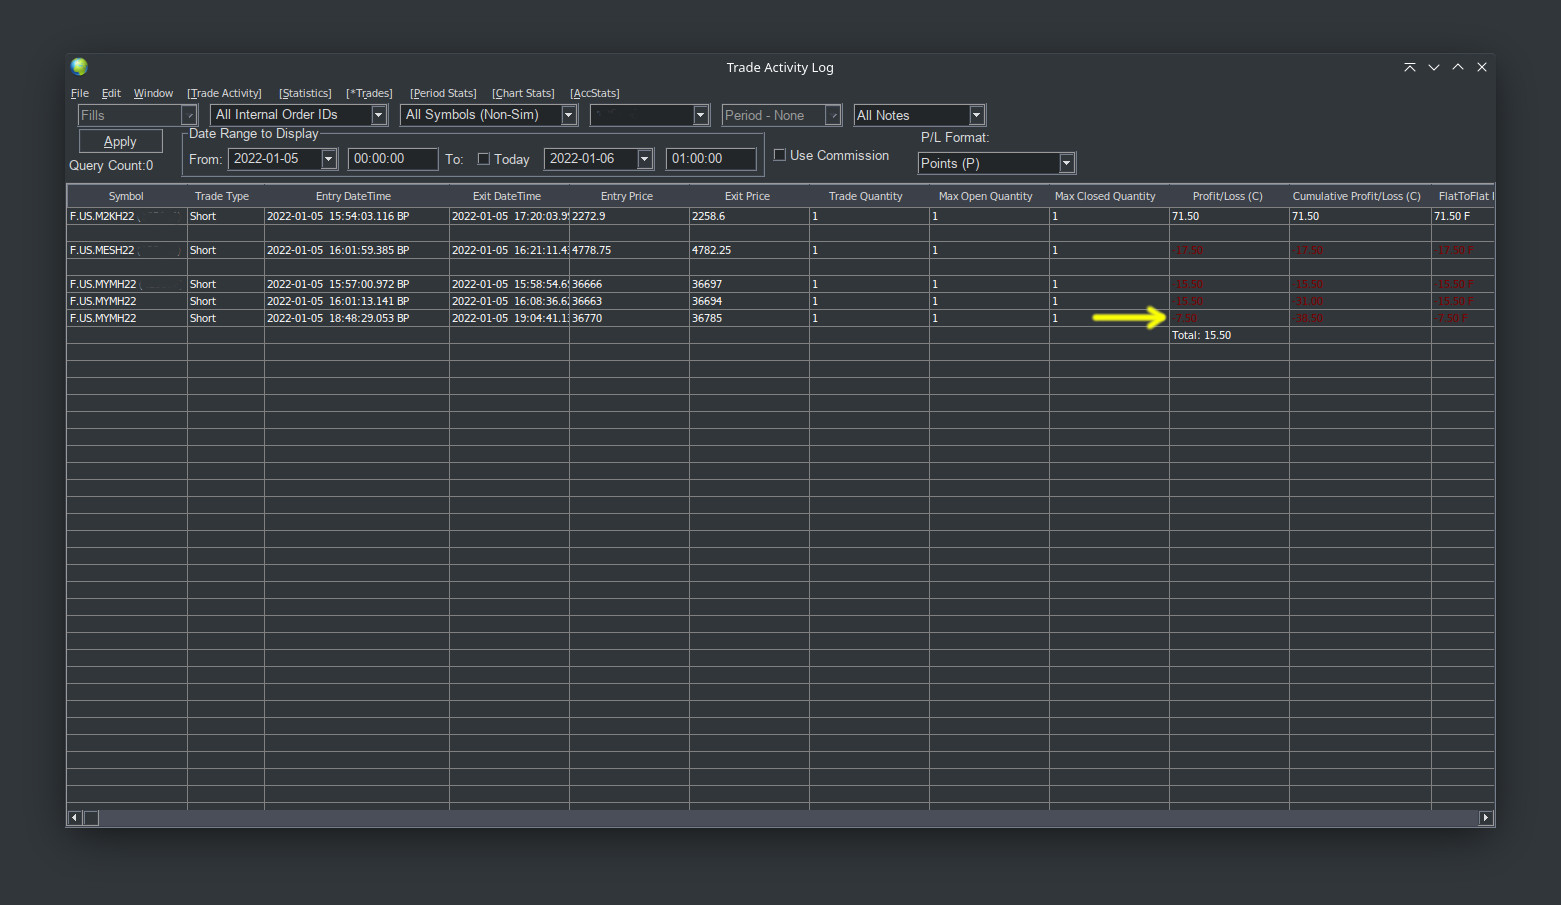Click the keep-on-top arrow in title bar
Image resolution: width=1561 pixels, height=905 pixels.
1409,67
